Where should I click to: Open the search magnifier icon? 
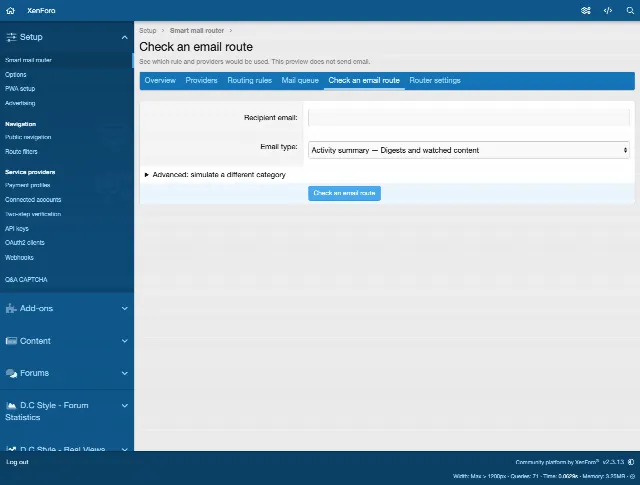[630, 11]
